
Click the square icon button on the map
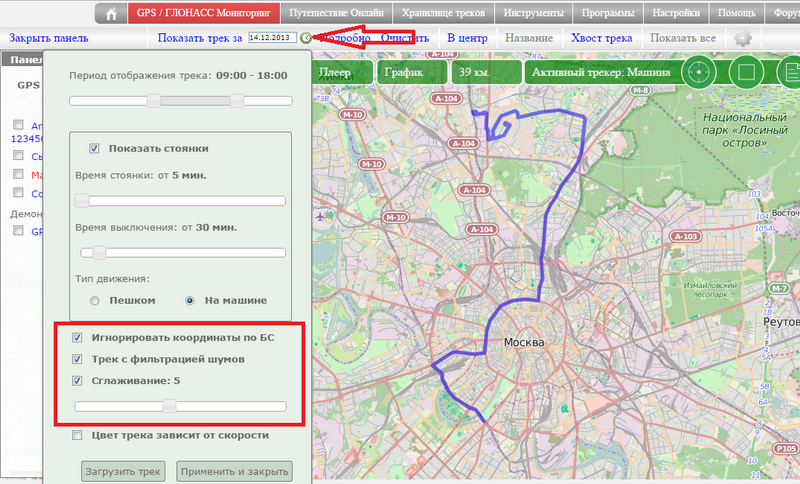point(744,73)
